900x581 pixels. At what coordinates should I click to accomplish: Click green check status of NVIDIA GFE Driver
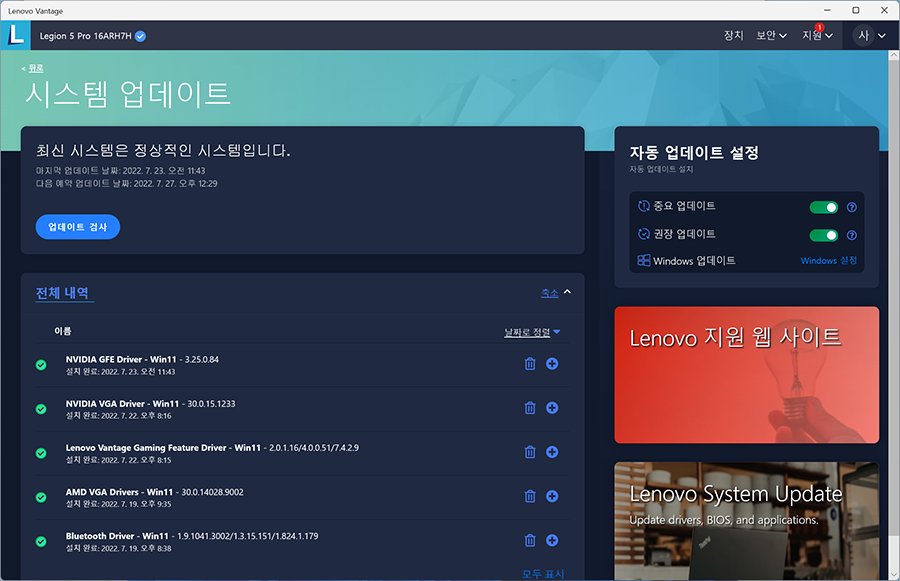(x=41, y=365)
